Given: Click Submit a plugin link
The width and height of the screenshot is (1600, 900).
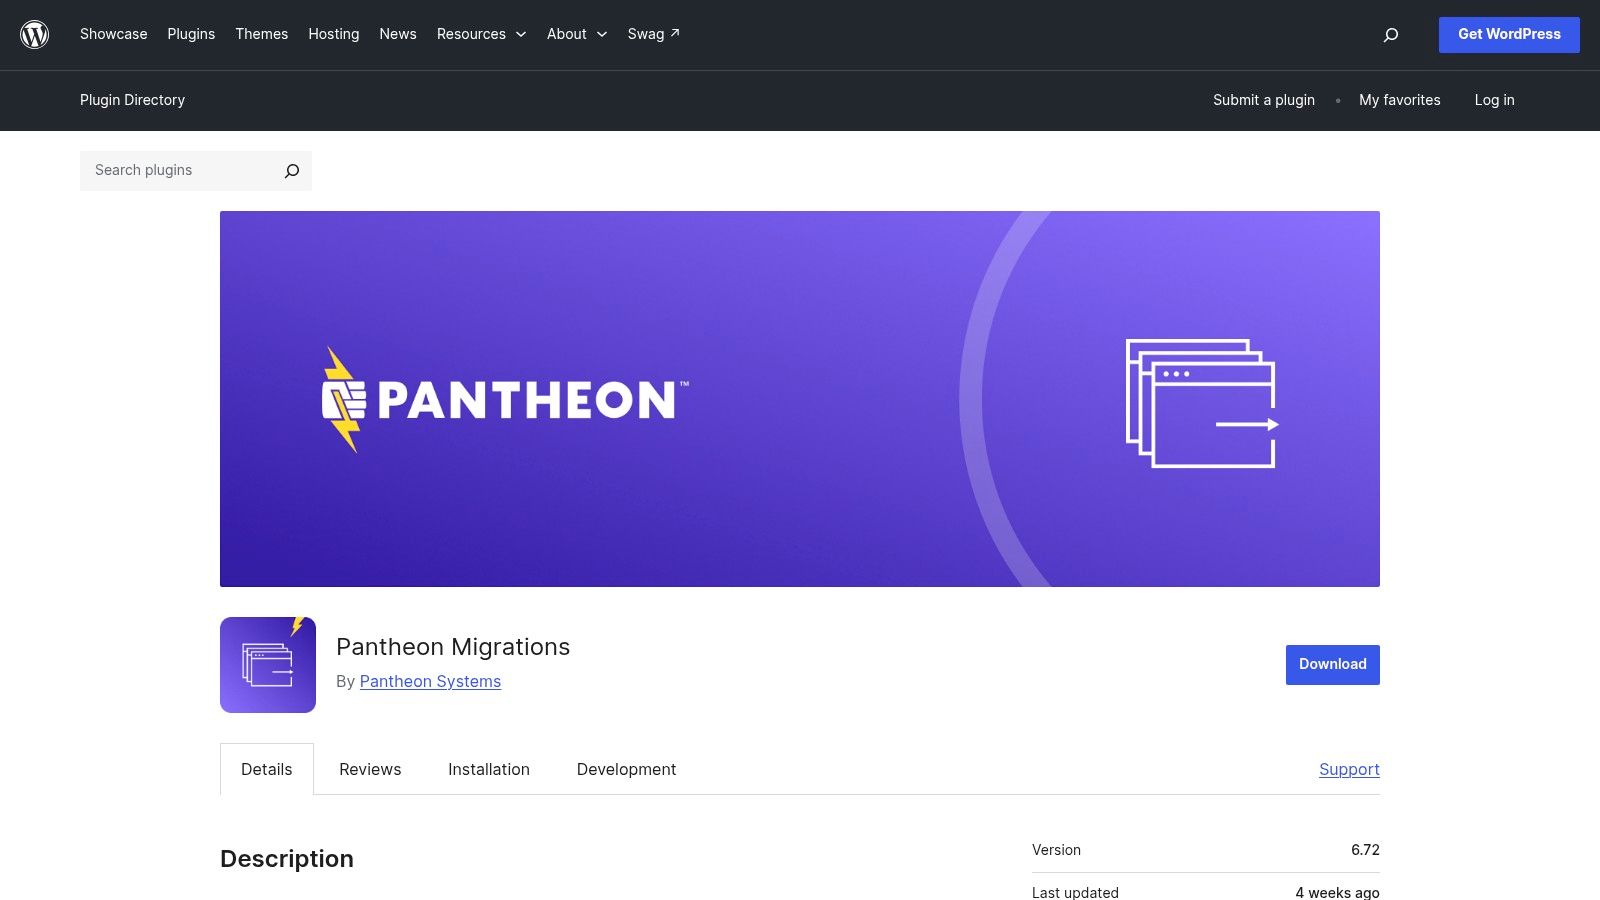Looking at the screenshot, I should [1264, 100].
